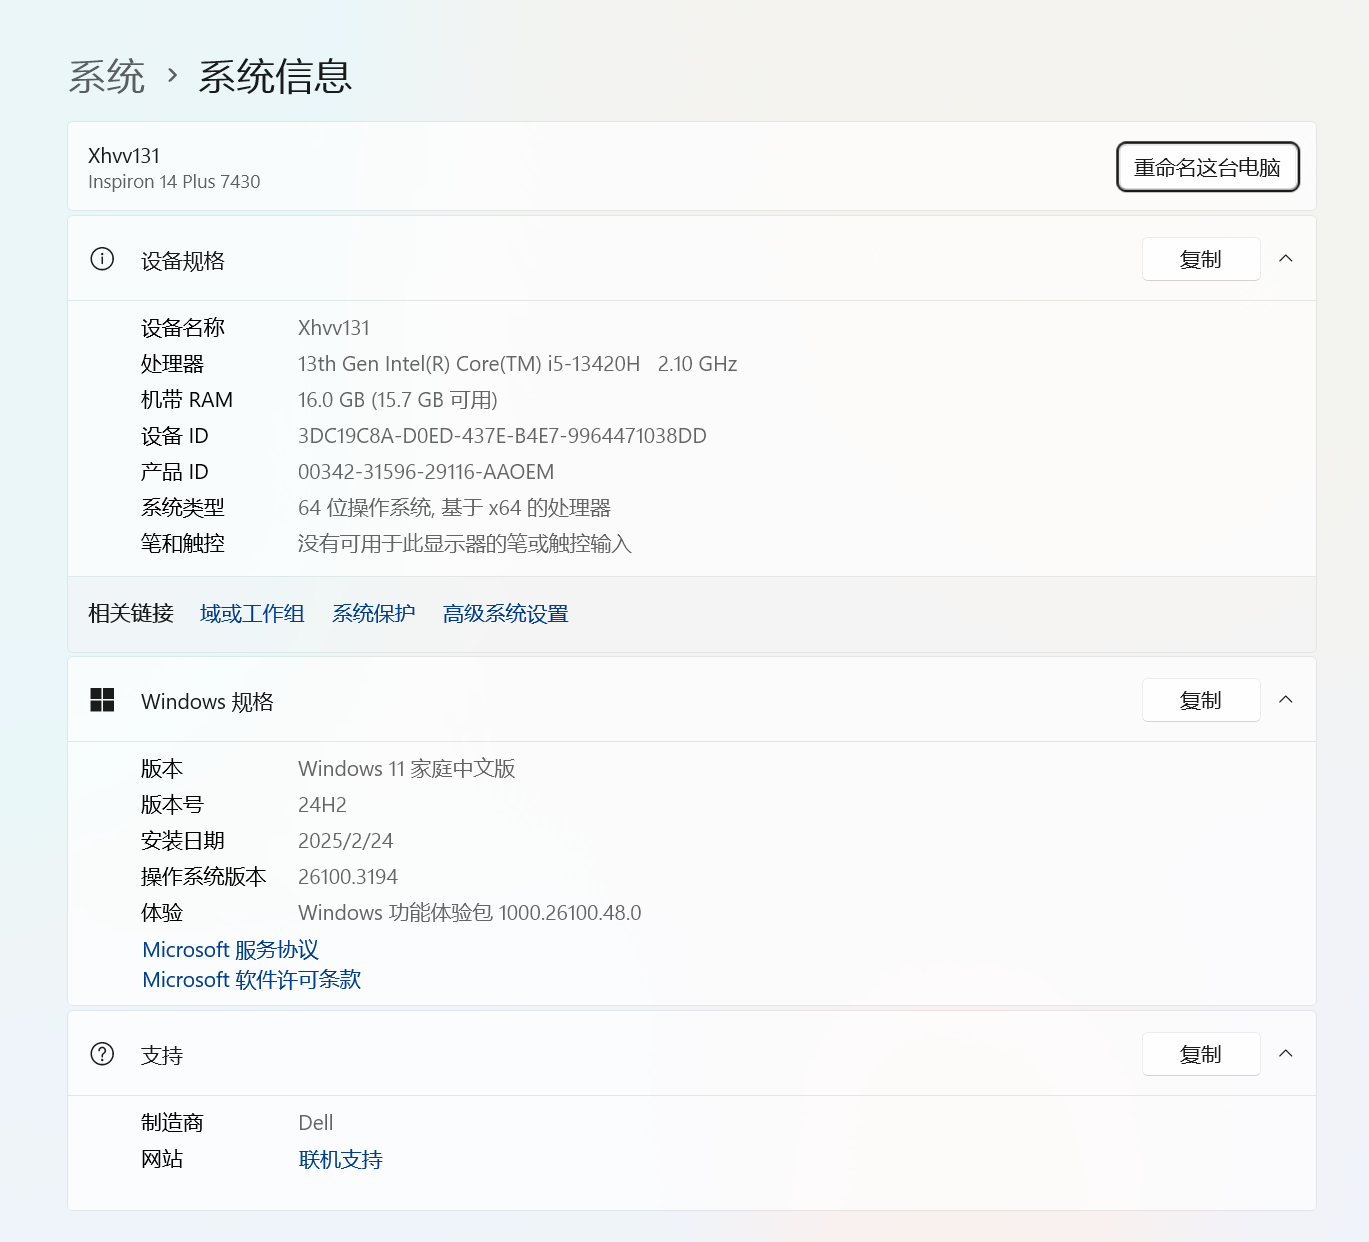Open the Microsoft 软件许可条款 link
The image size is (1369, 1242).
point(251,979)
